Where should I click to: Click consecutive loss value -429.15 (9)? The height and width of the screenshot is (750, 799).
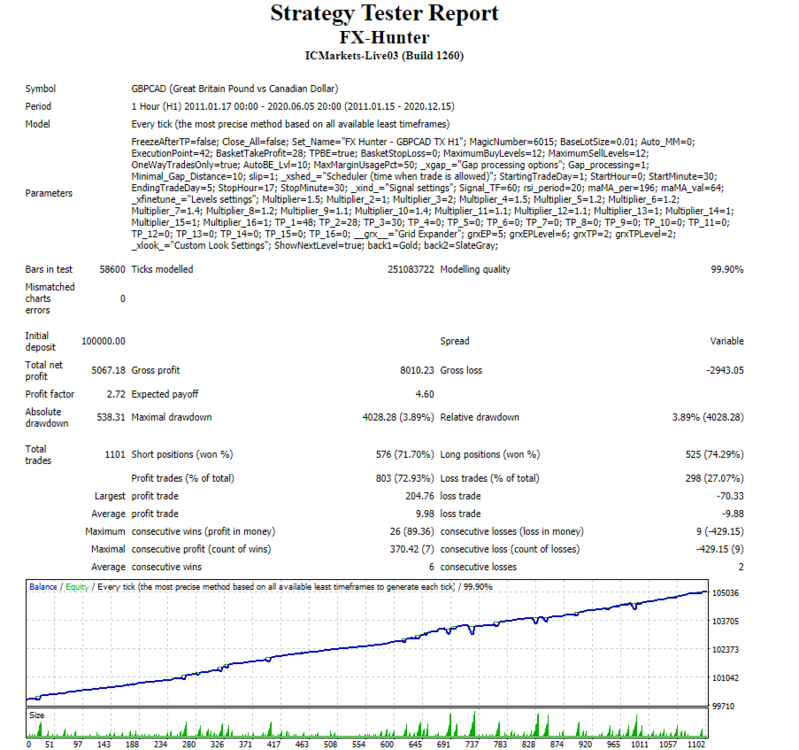(x=720, y=550)
